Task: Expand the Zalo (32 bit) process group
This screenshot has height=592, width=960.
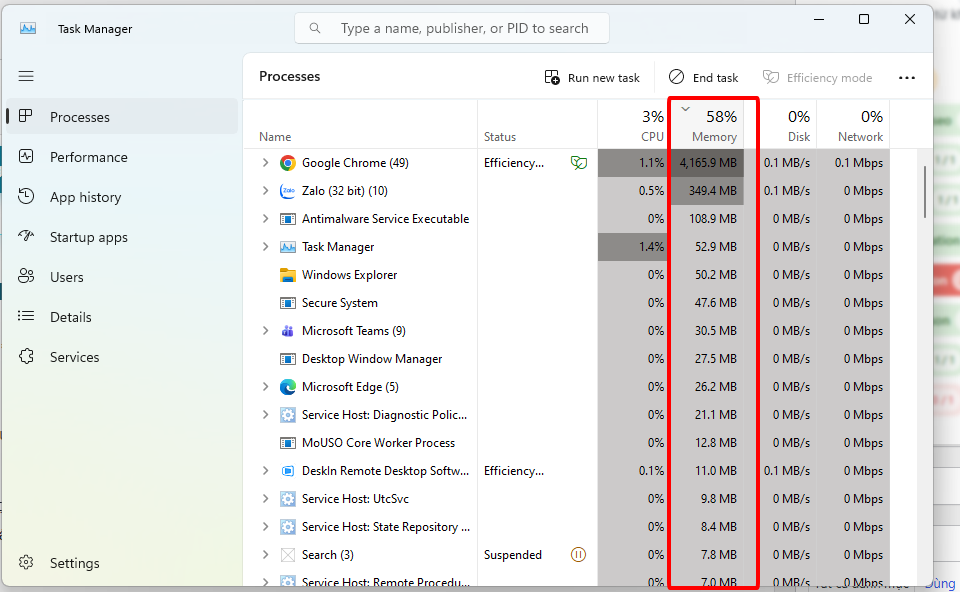Action: [x=265, y=191]
